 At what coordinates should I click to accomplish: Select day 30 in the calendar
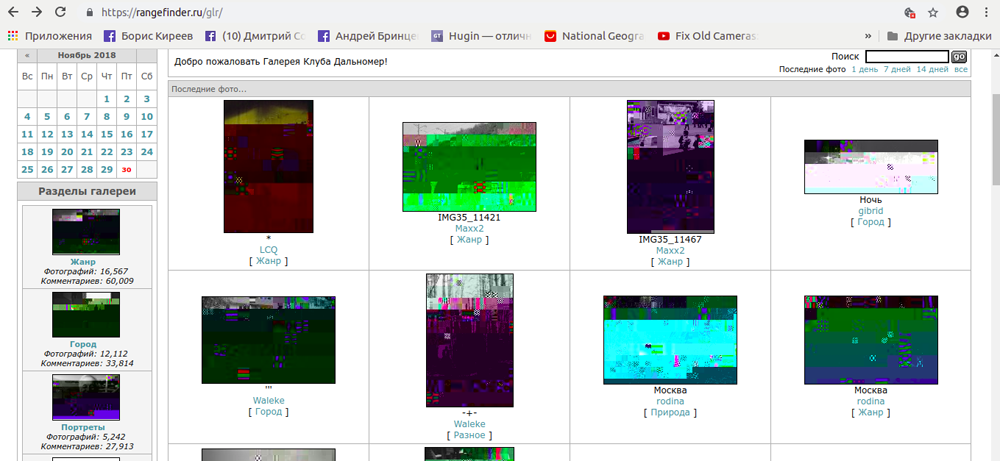pos(126,170)
